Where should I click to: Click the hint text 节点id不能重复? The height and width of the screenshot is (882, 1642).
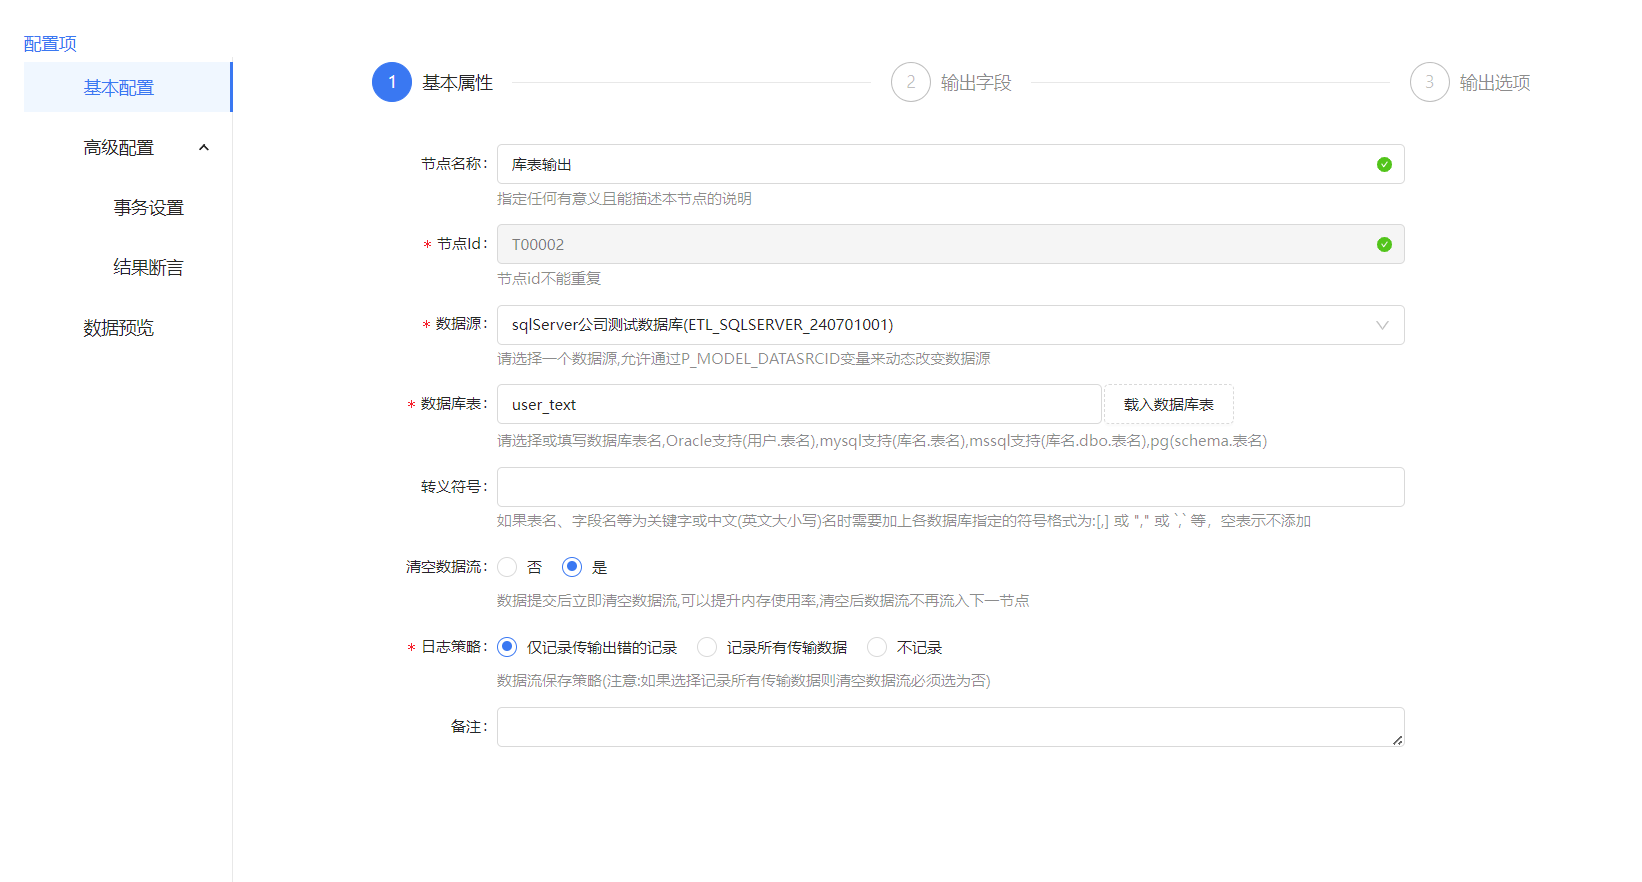click(549, 279)
